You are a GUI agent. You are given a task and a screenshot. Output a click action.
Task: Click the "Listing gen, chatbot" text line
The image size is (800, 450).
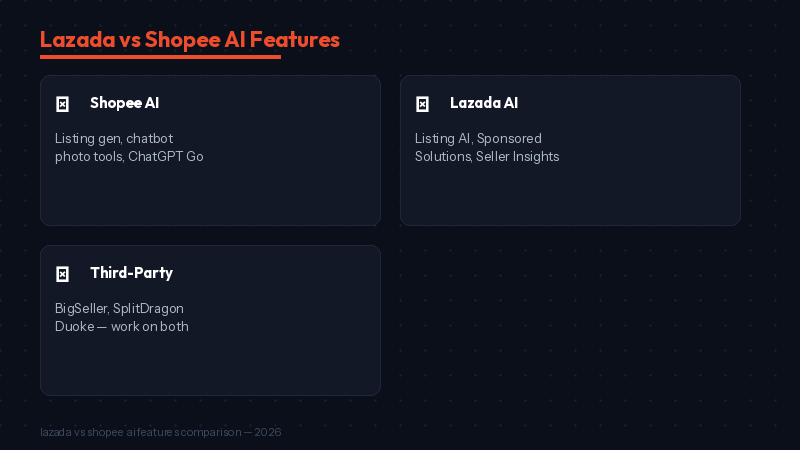click(x=114, y=138)
